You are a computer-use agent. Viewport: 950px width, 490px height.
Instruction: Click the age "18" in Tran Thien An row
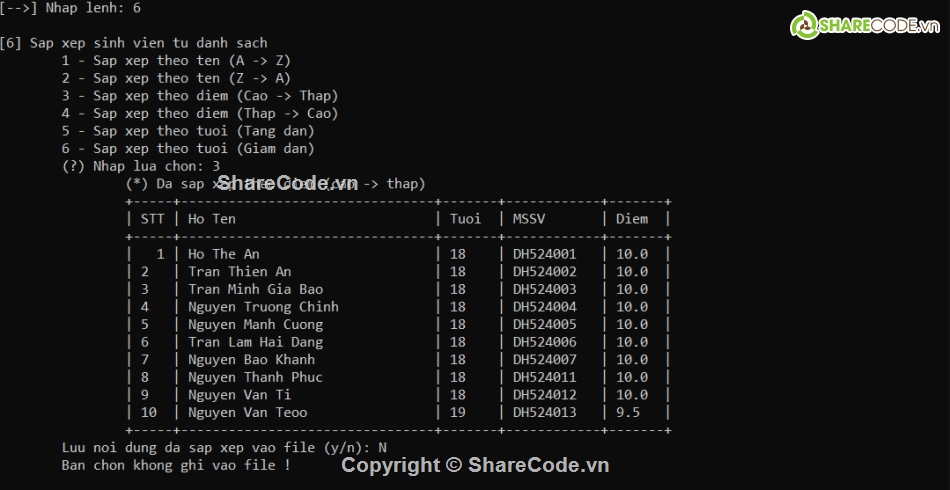point(457,271)
